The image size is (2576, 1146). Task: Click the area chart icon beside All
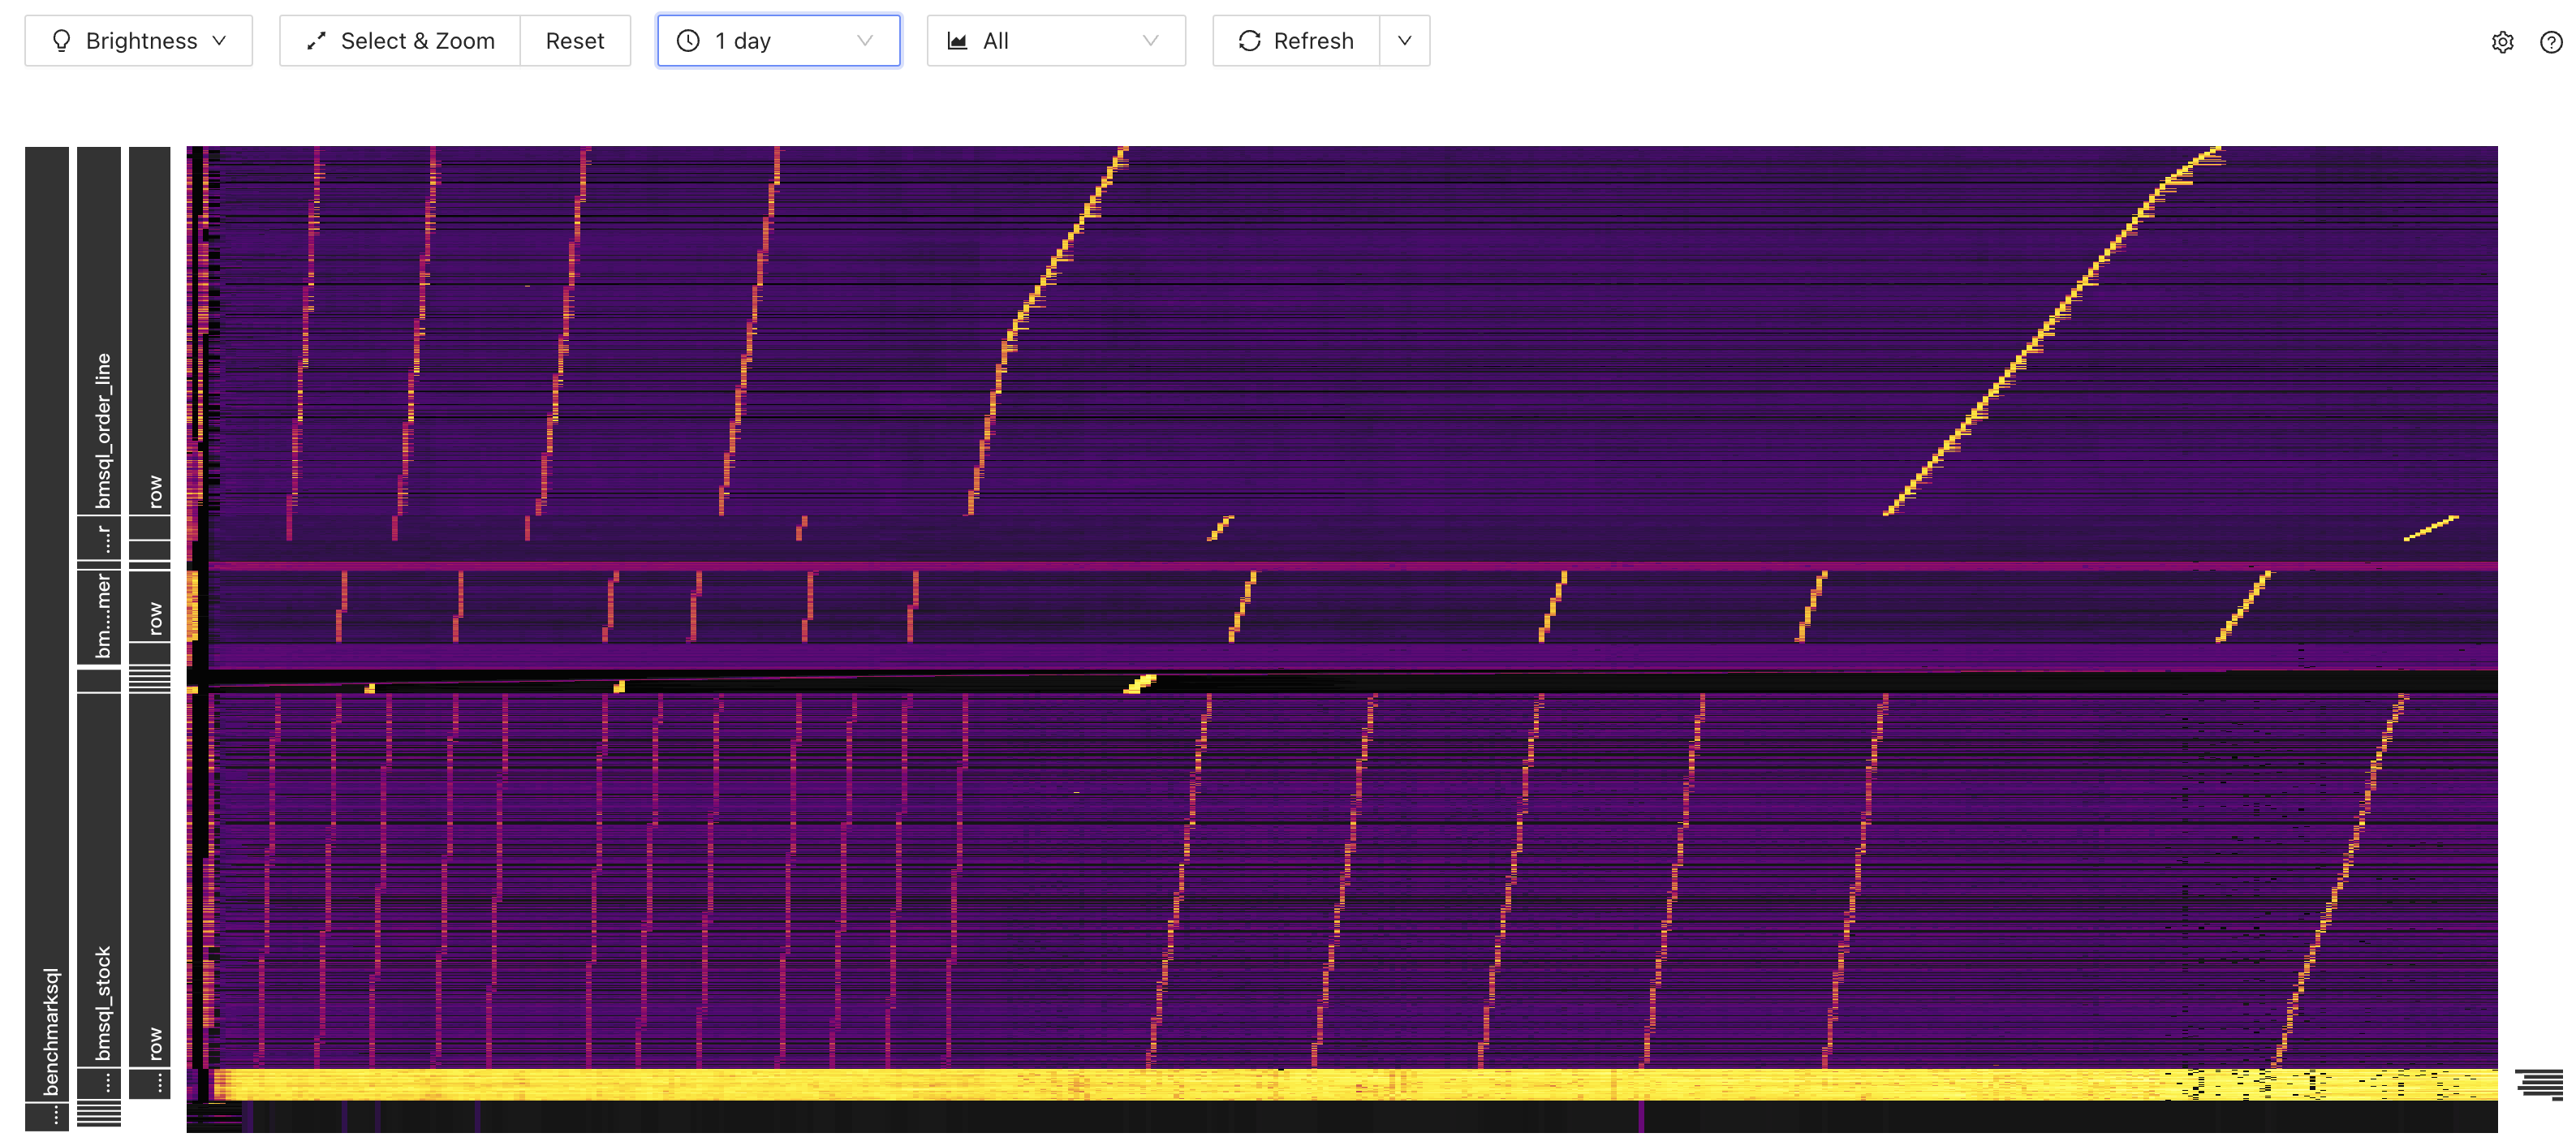pos(957,41)
